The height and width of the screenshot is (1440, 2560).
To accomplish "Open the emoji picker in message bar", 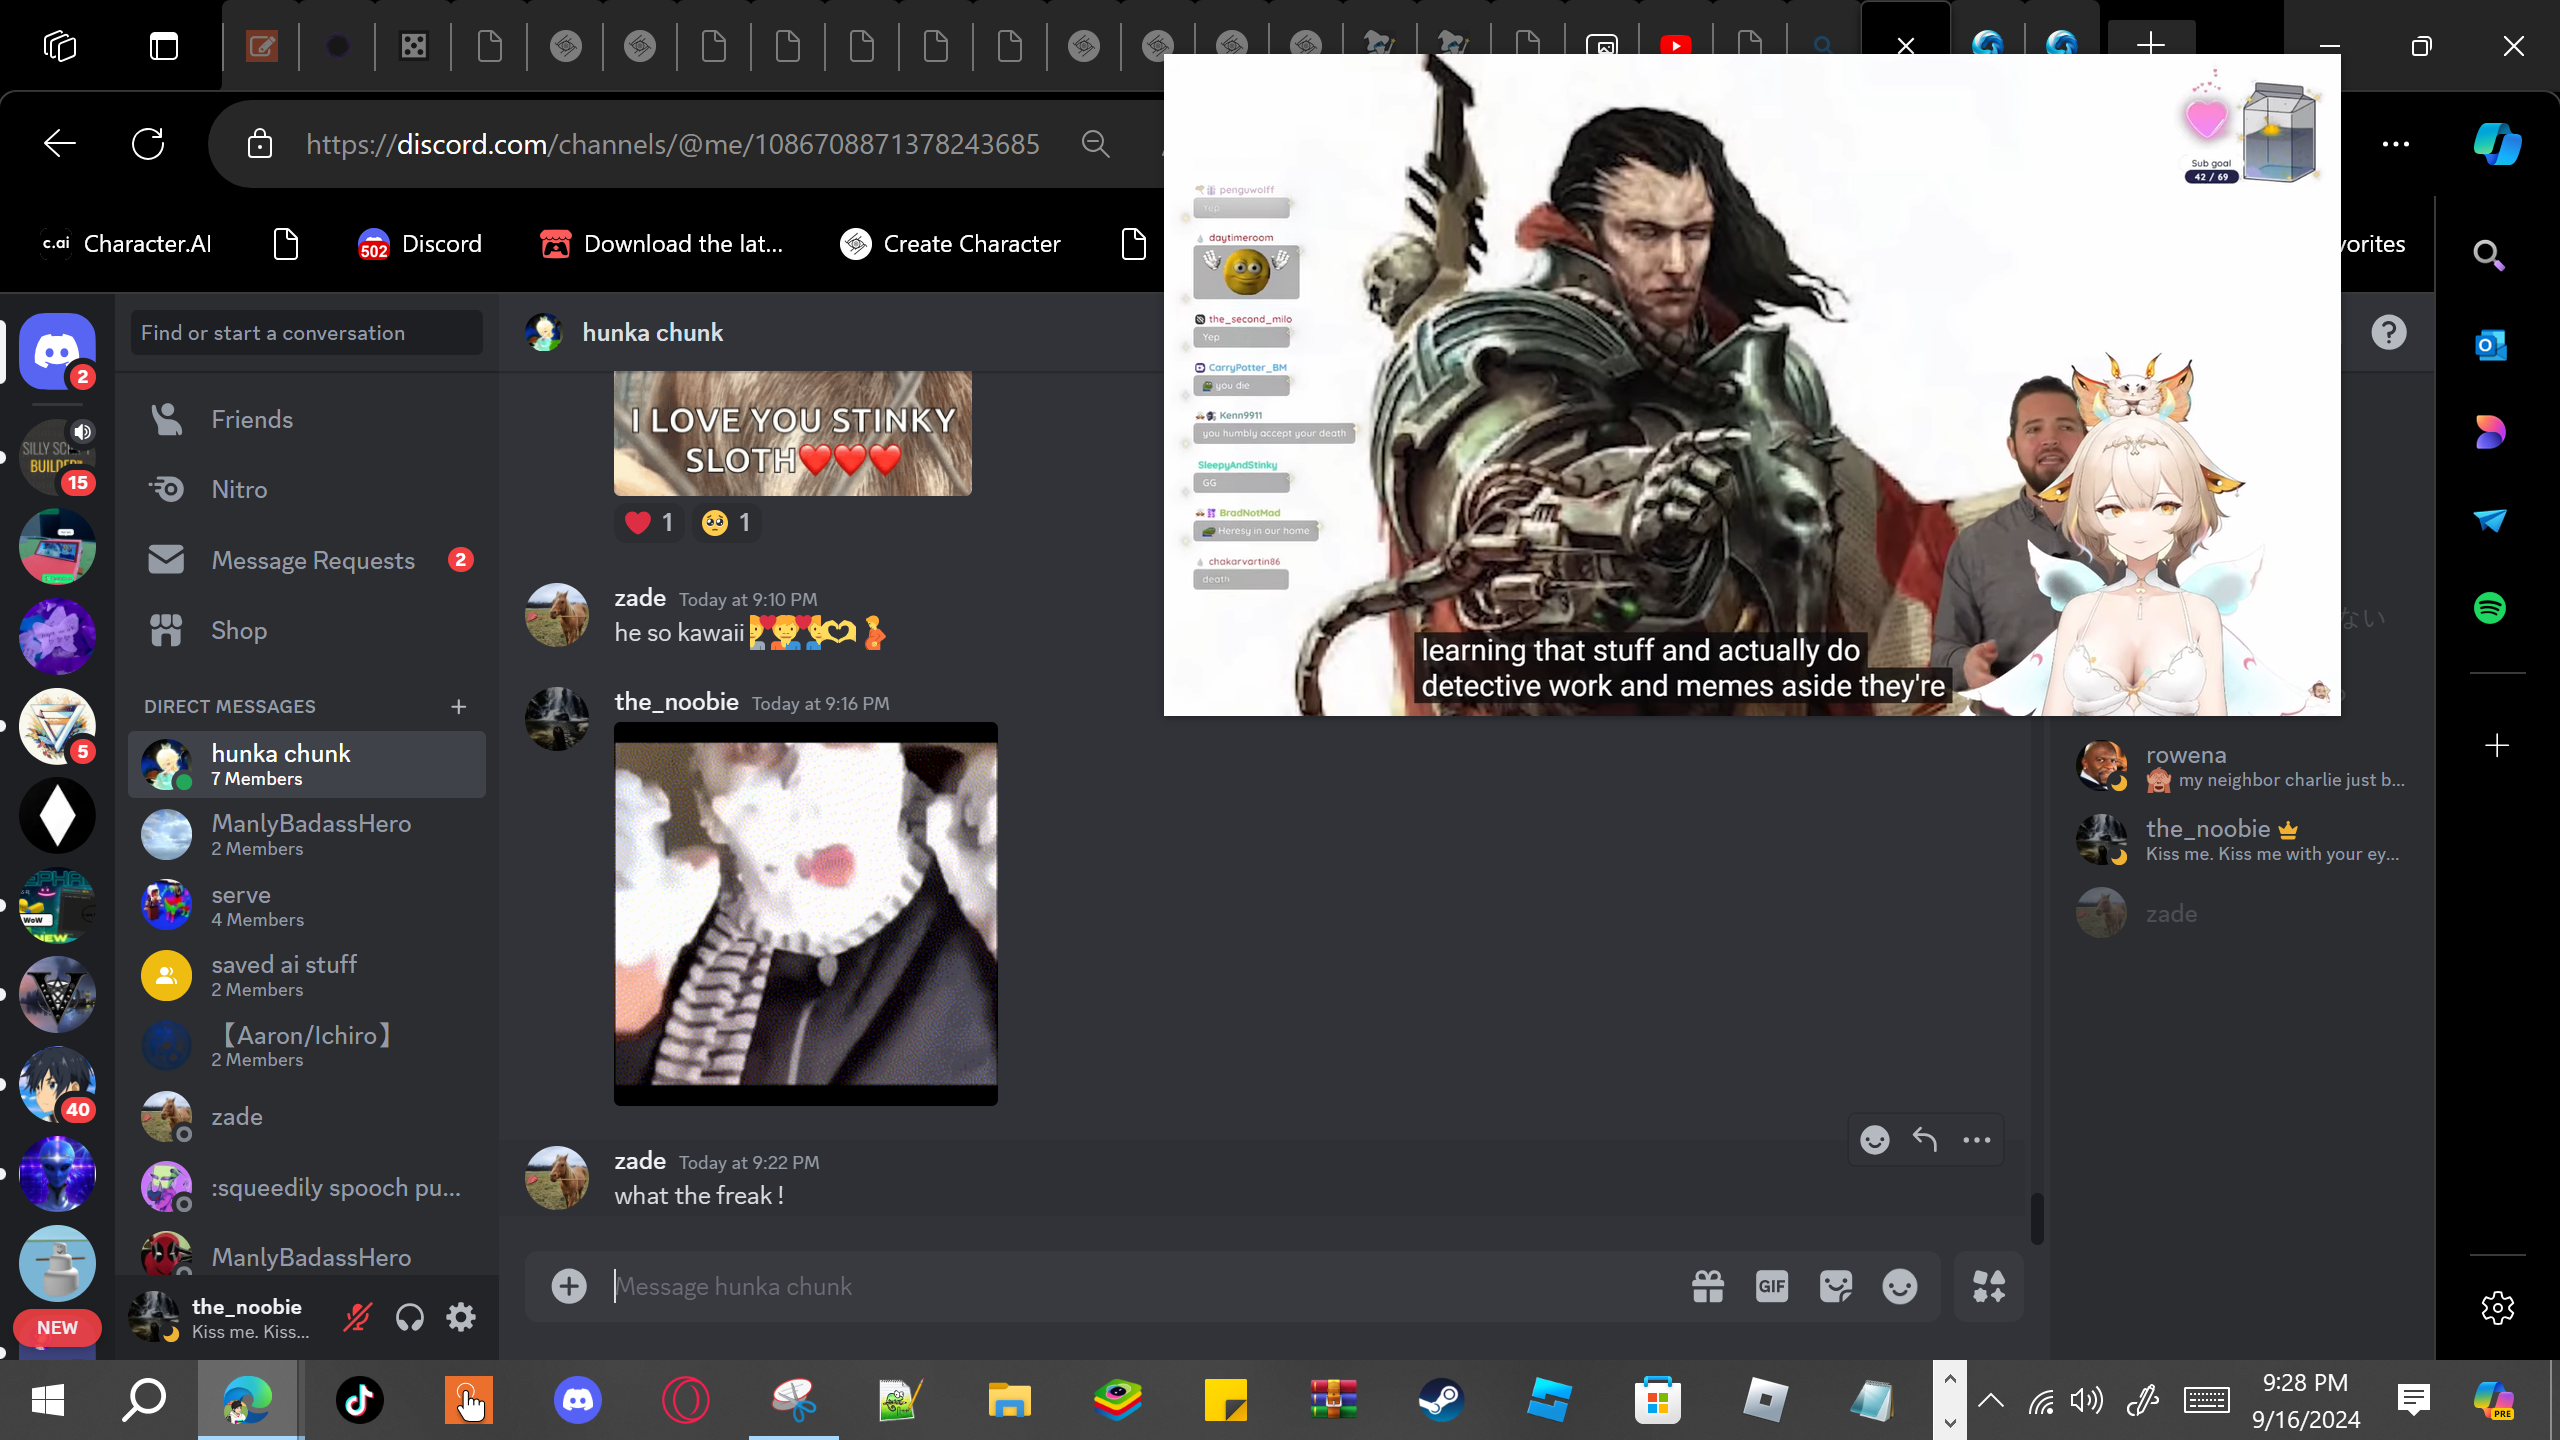I will click(1900, 1286).
